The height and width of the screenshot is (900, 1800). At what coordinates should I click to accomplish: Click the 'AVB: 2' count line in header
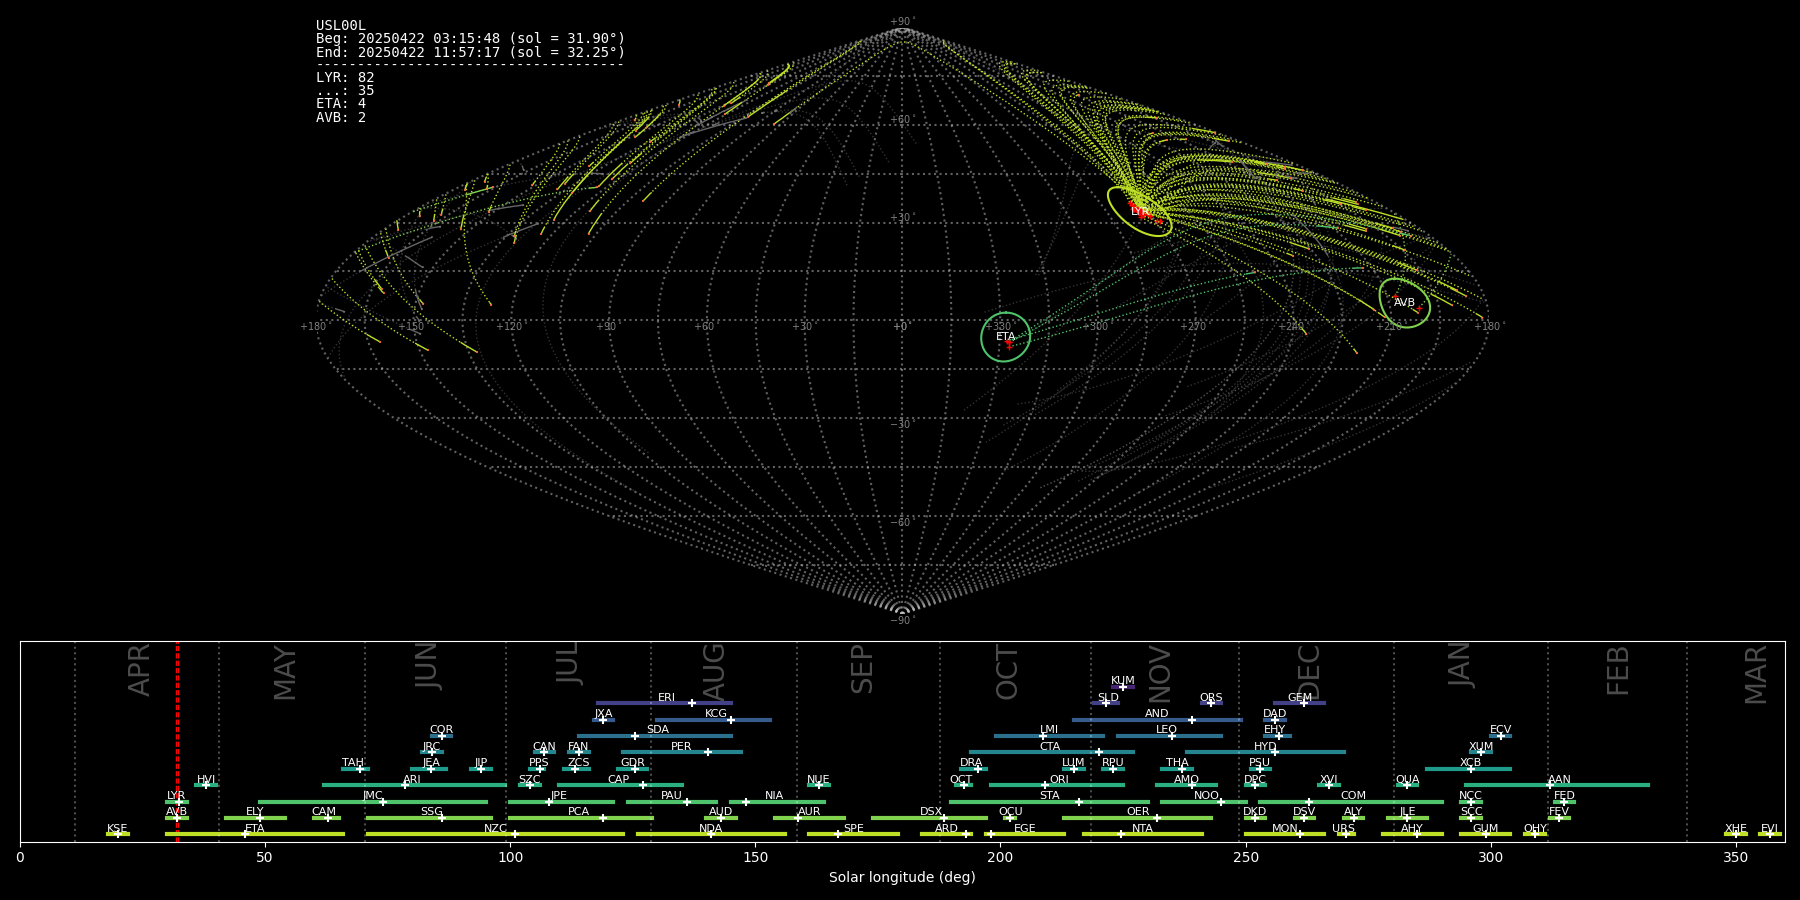(x=341, y=118)
